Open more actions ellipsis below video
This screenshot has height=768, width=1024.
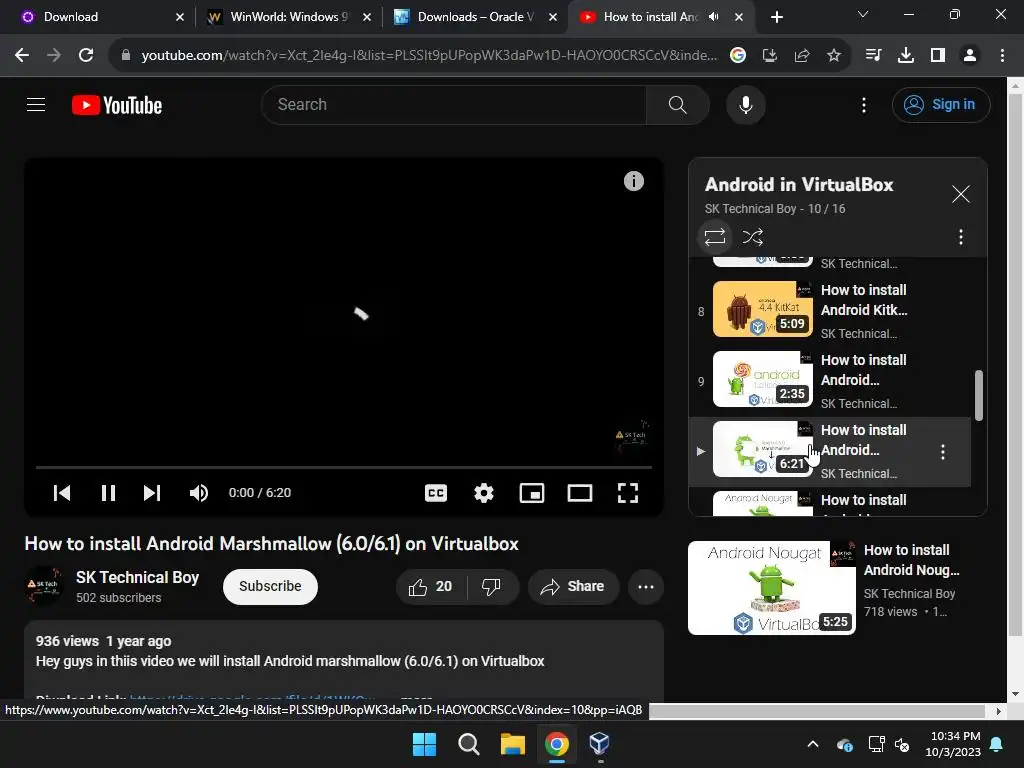[646, 586]
